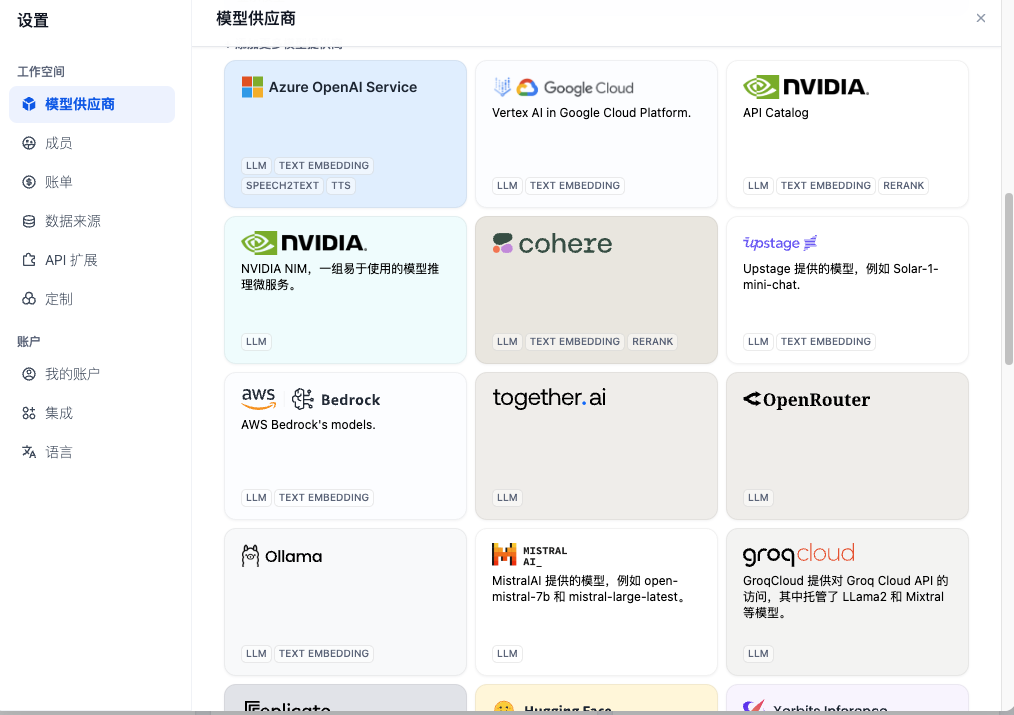Open the 模型供应商 settings section
The height and width of the screenshot is (715, 1014).
(x=92, y=104)
